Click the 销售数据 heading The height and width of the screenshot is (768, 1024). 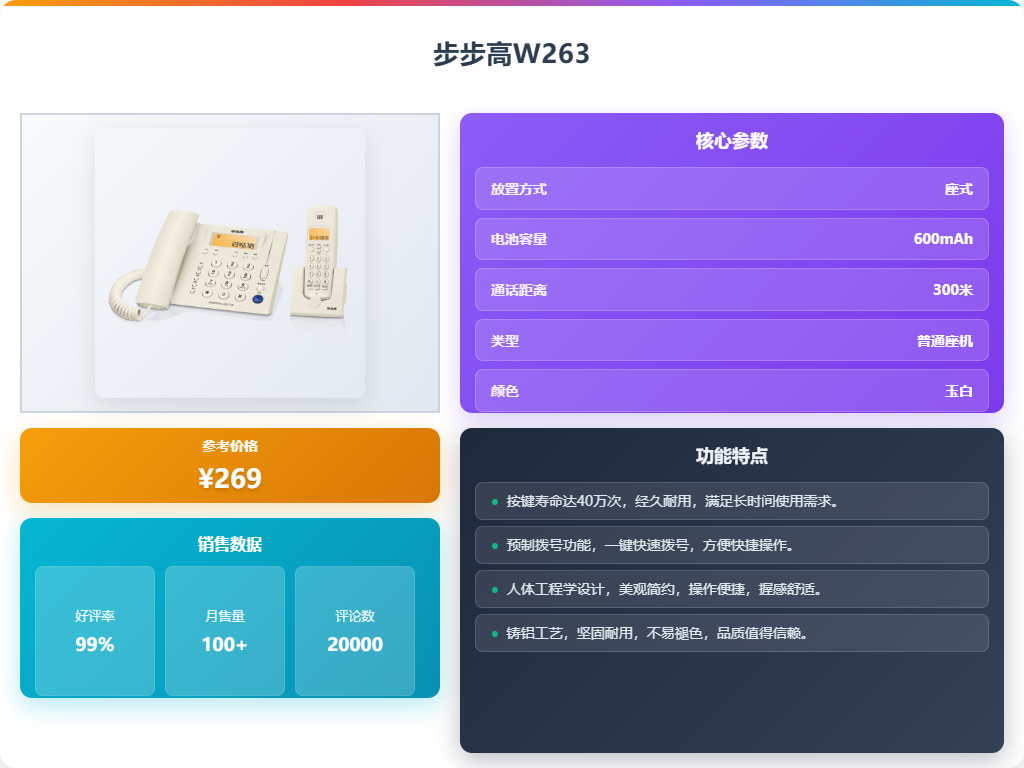coord(230,544)
